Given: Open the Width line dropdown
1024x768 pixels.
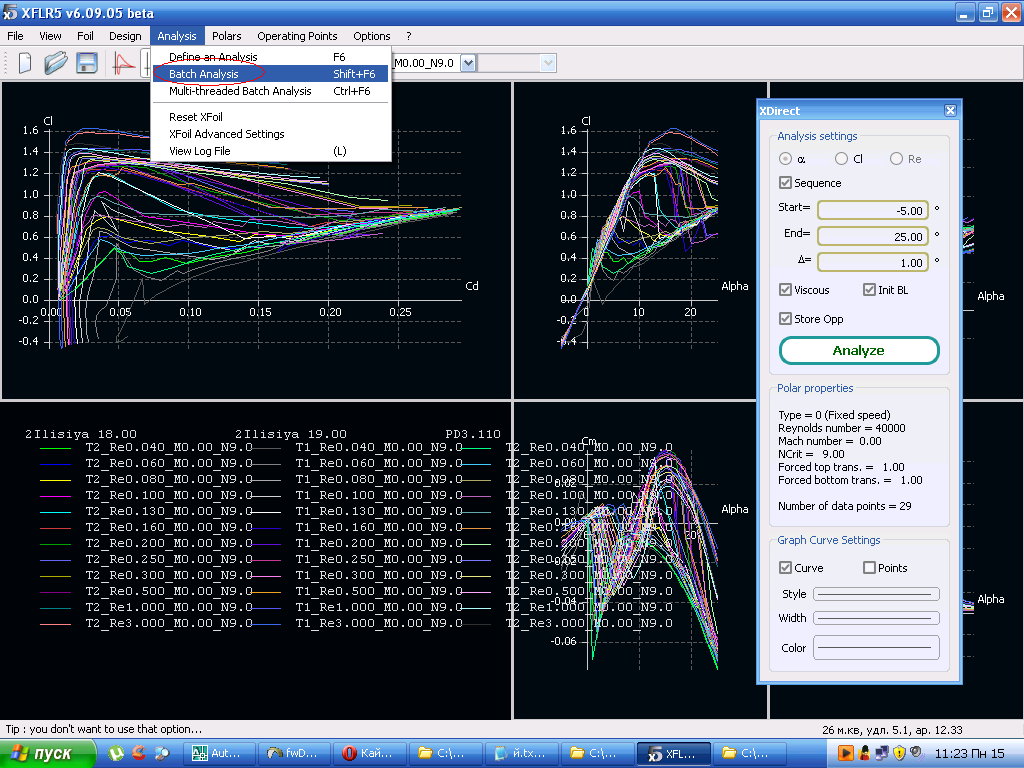Looking at the screenshot, I should tap(876, 618).
